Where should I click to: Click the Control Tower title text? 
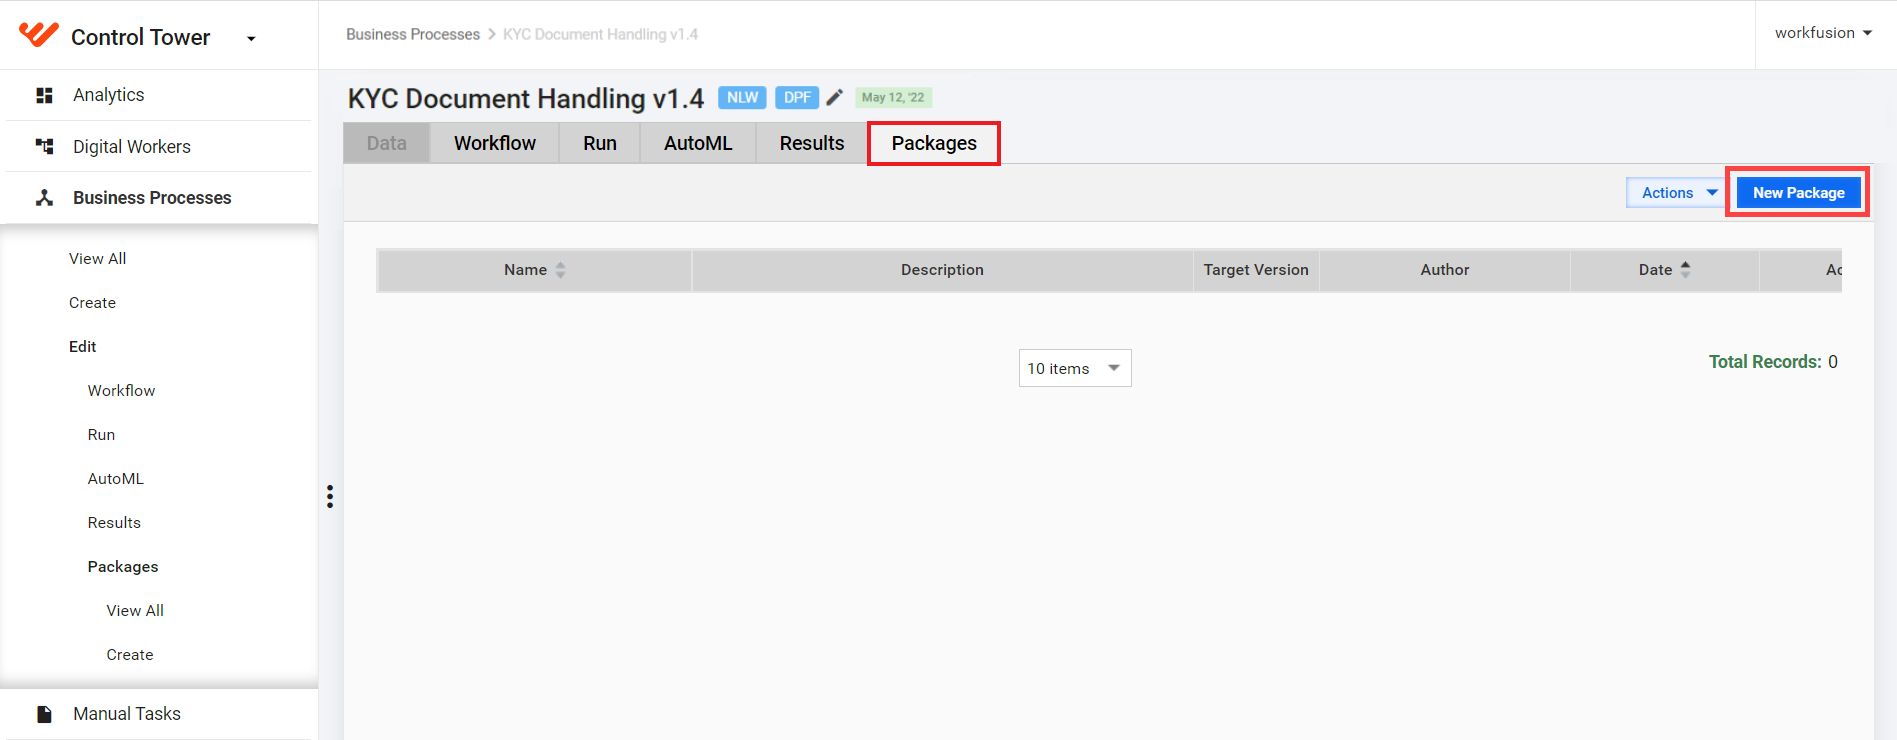[x=141, y=37]
